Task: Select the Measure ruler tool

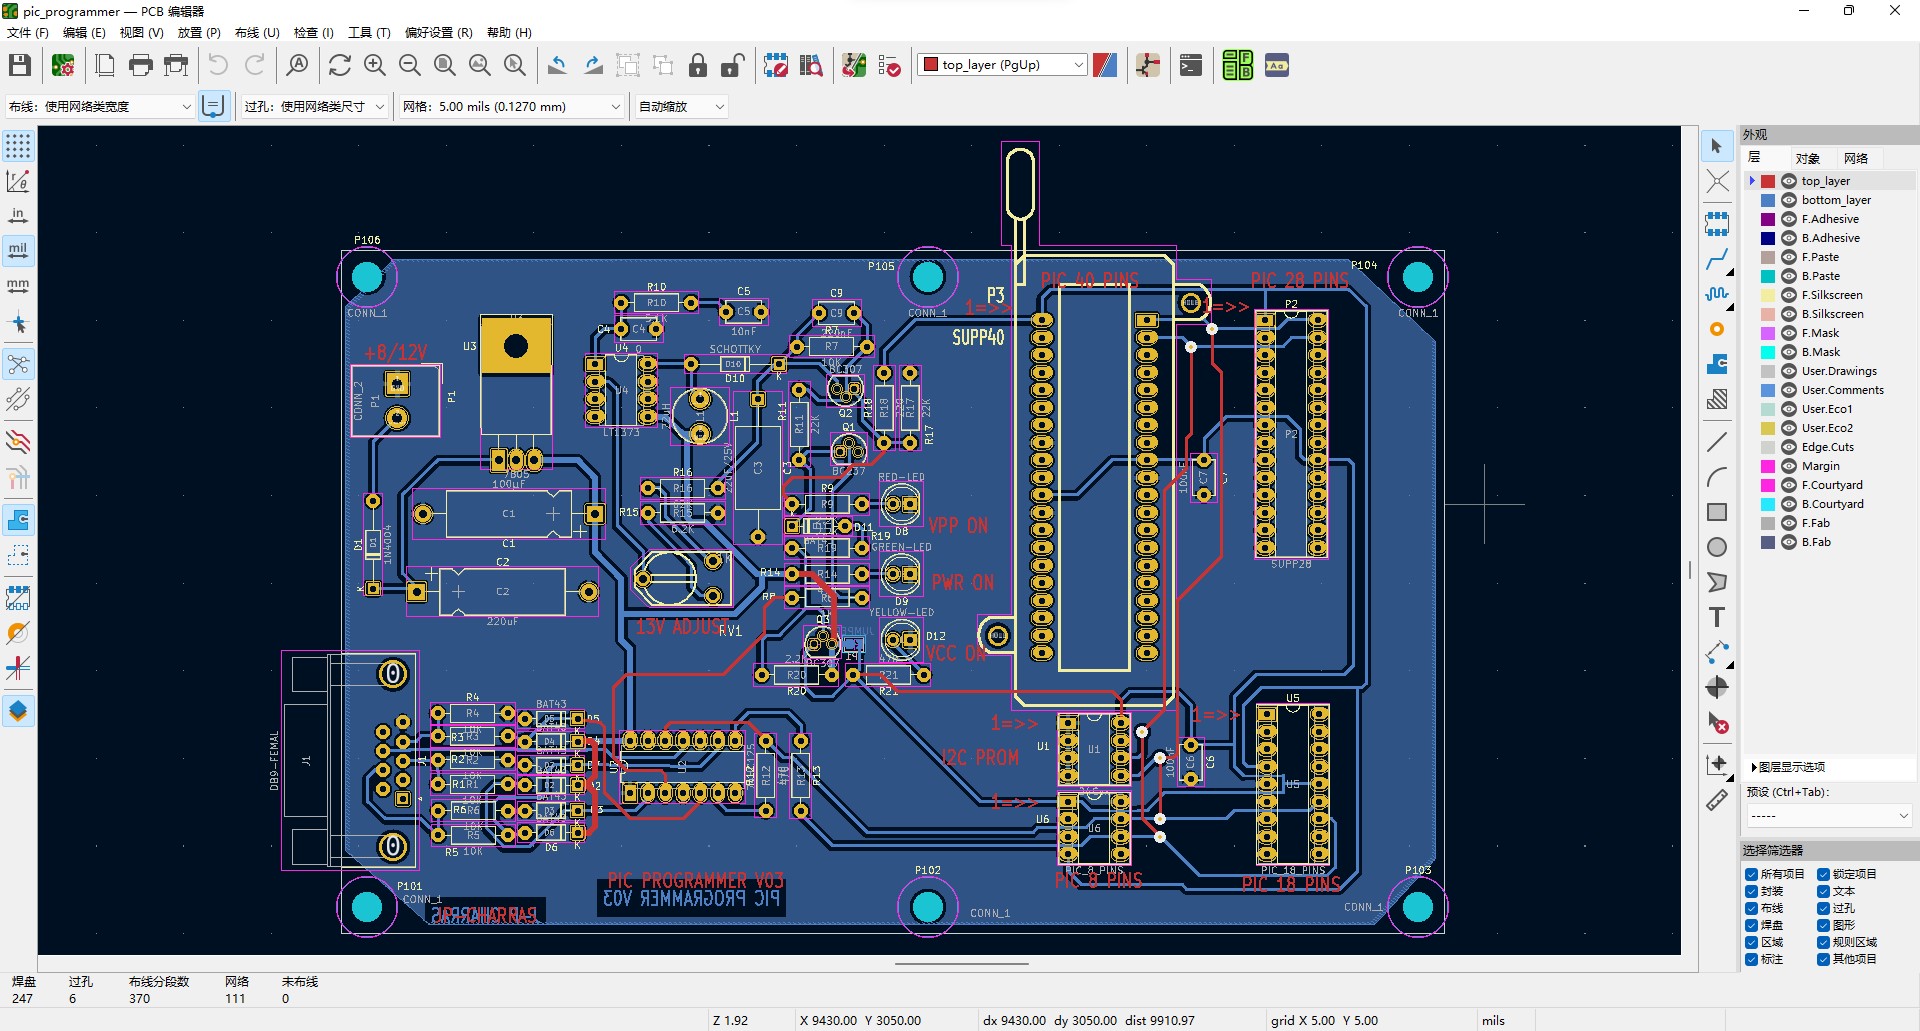Action: (x=1717, y=800)
